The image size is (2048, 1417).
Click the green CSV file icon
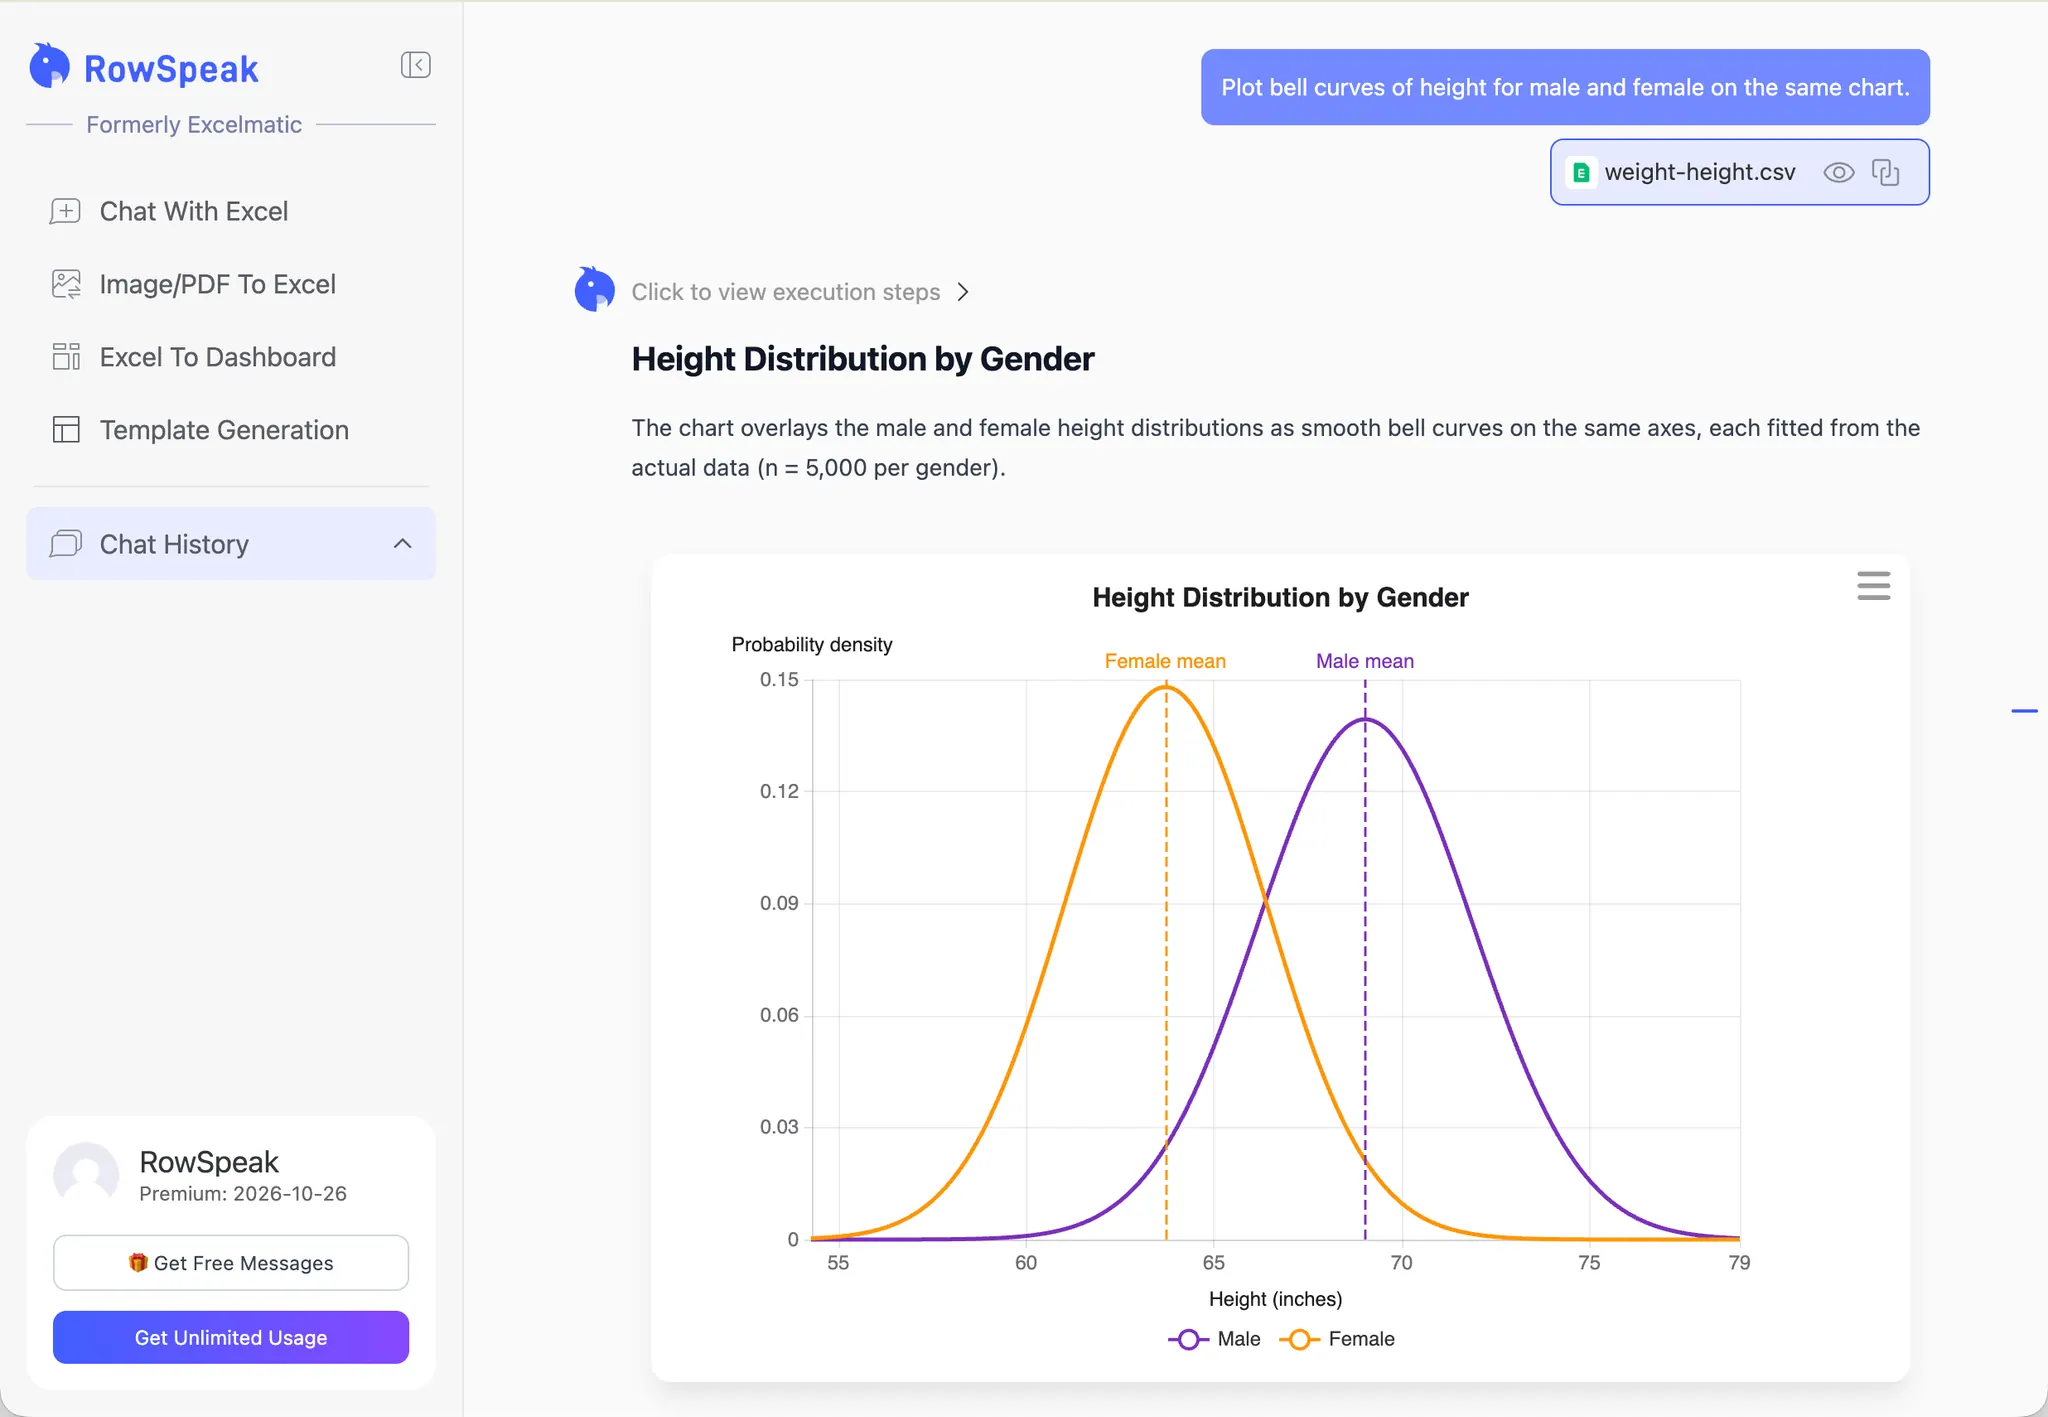(x=1581, y=172)
